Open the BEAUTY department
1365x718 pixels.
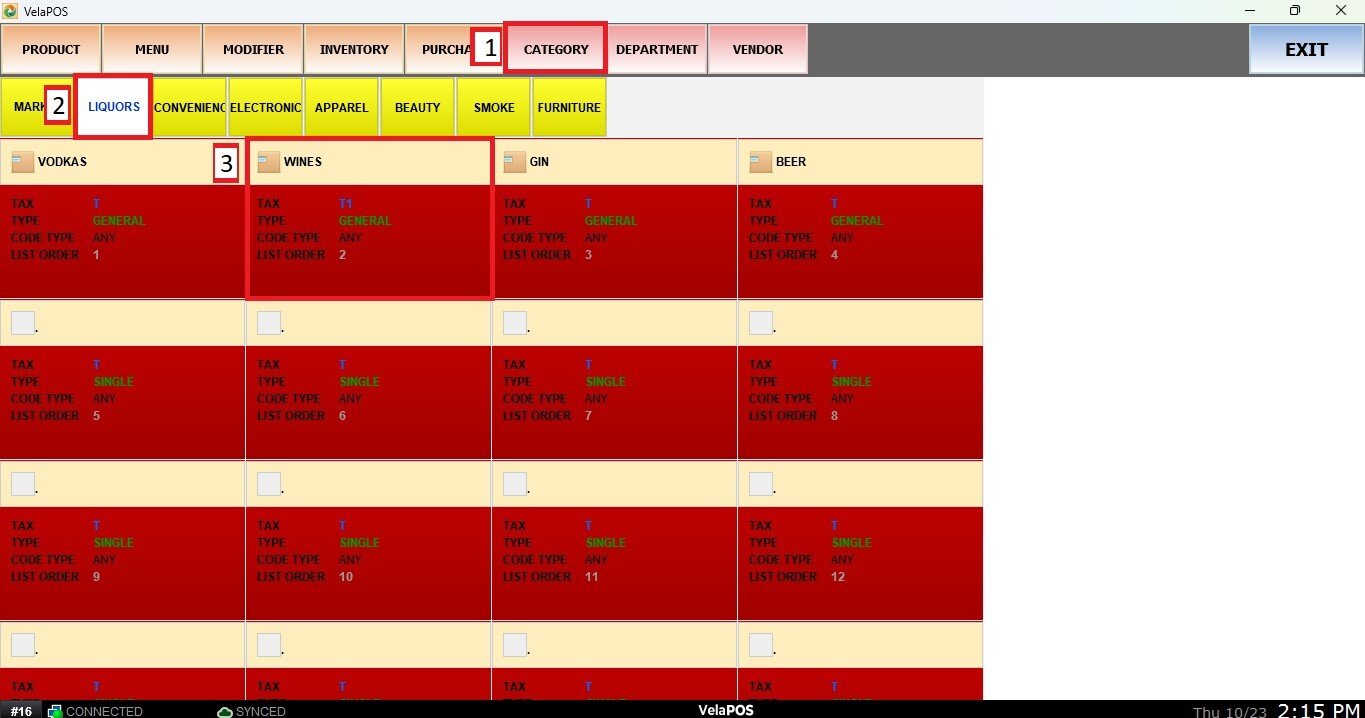(x=418, y=107)
